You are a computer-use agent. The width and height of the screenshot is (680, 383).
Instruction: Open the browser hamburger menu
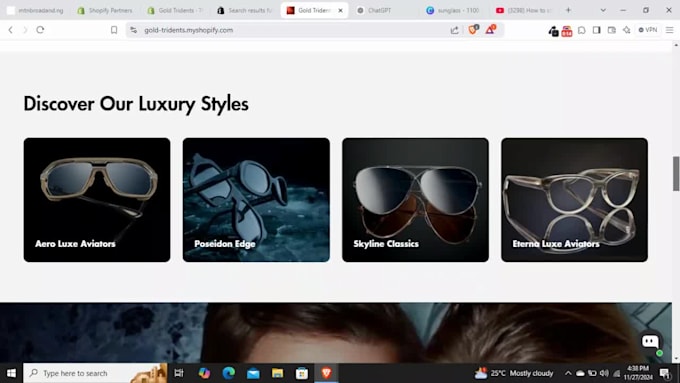670,30
